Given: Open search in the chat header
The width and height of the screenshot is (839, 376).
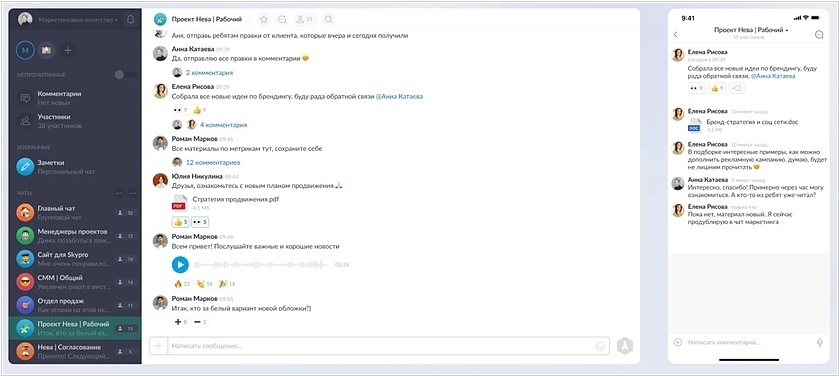Looking at the screenshot, I should tap(329, 19).
